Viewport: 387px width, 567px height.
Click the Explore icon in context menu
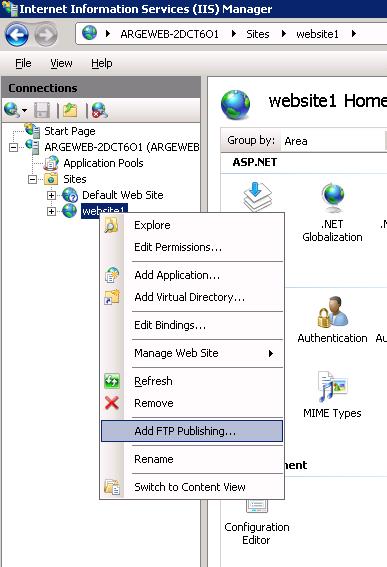pyautogui.click(x=111, y=225)
